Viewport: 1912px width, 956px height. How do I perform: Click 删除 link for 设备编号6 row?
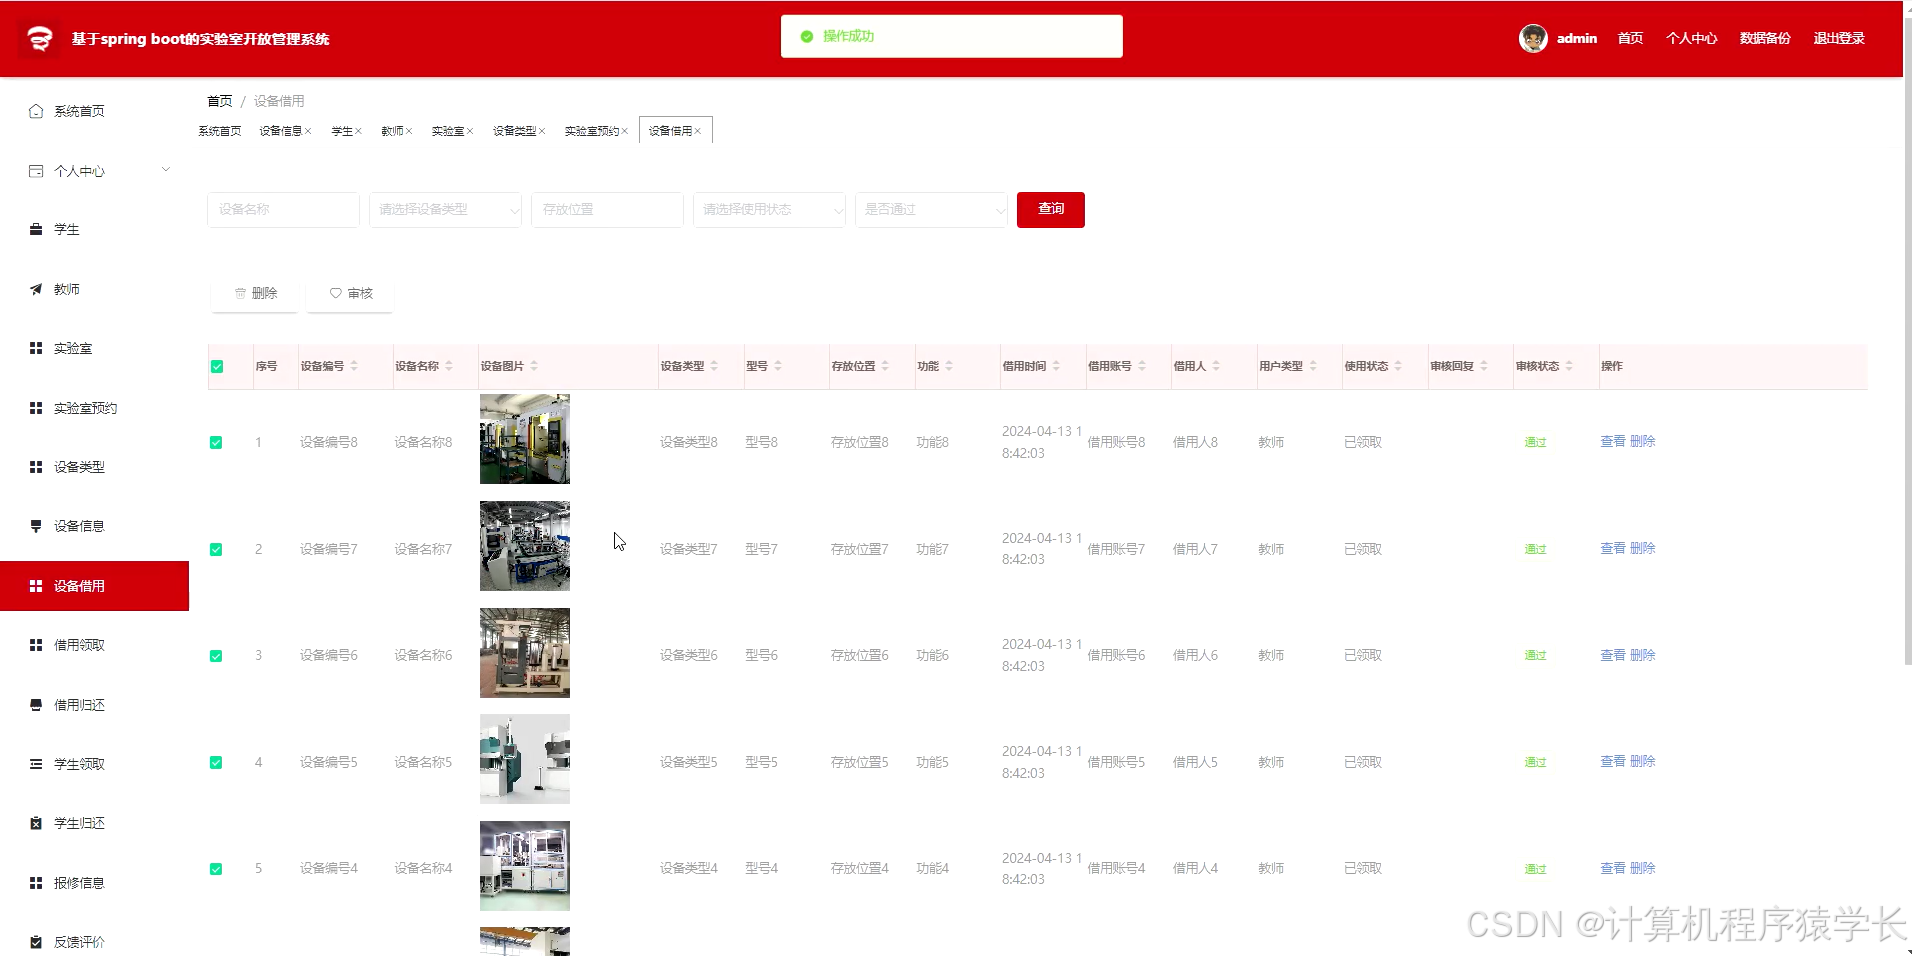pos(1642,655)
